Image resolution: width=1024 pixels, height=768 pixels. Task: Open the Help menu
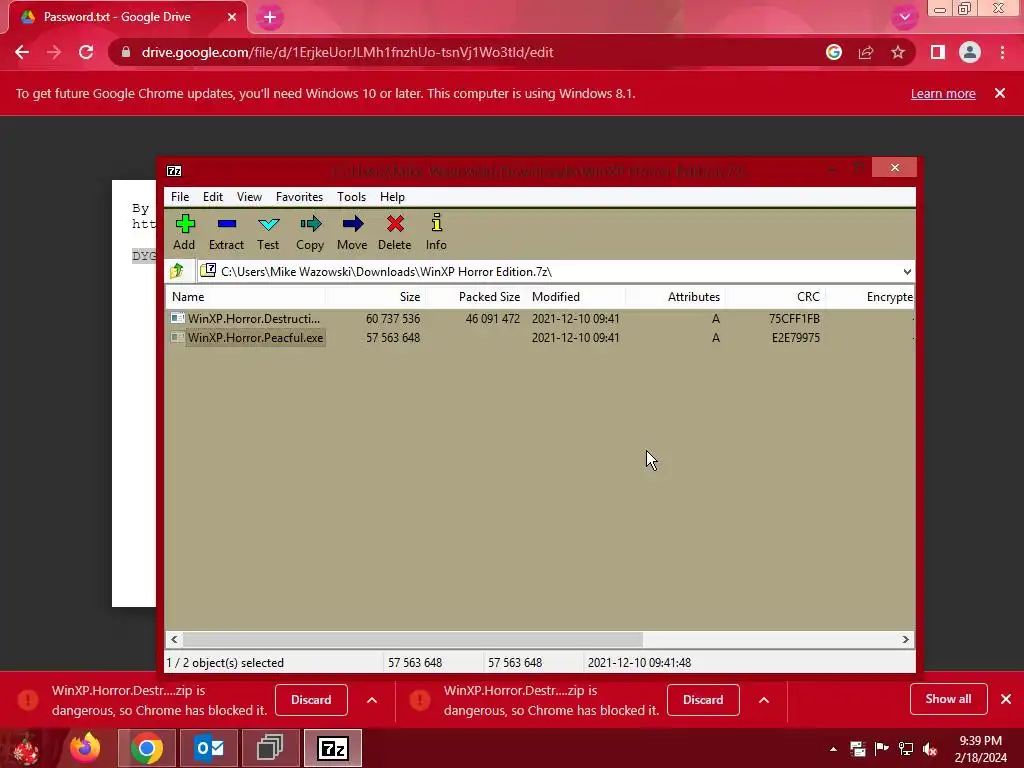tap(392, 197)
